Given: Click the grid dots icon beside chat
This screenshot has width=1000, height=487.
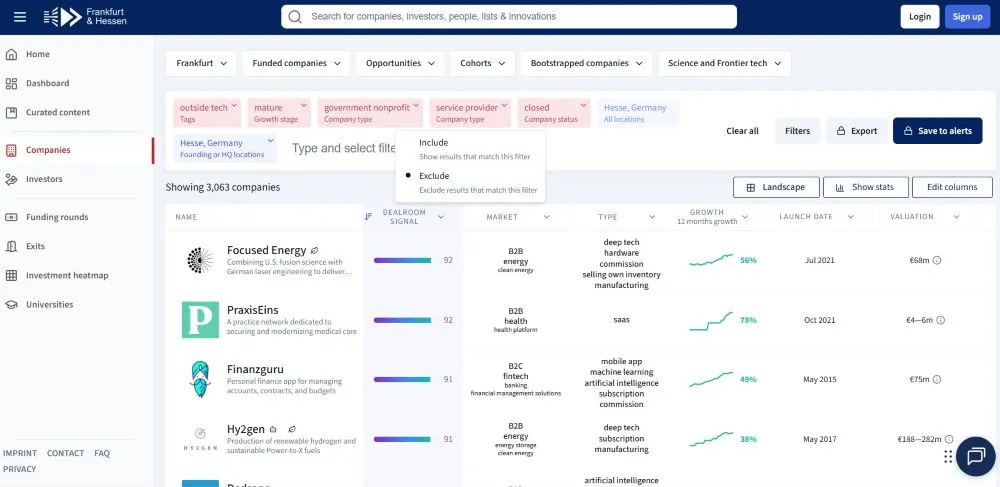Looking at the screenshot, I should click(948, 456).
